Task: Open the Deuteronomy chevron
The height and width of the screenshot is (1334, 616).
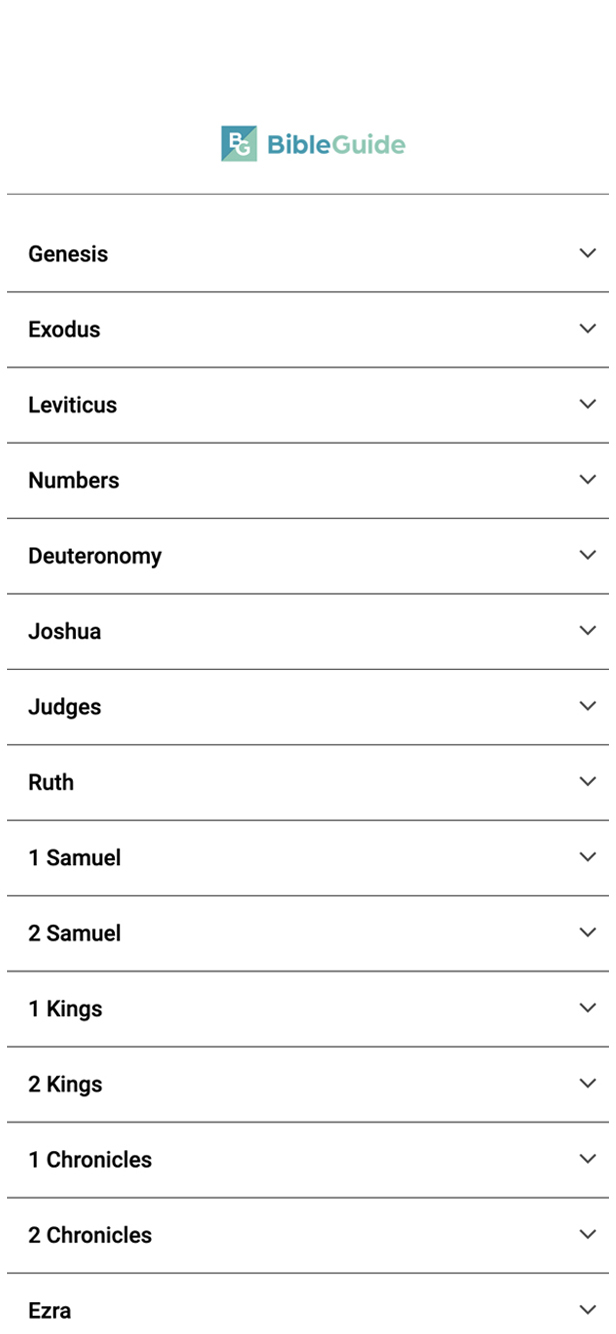Action: (x=588, y=555)
